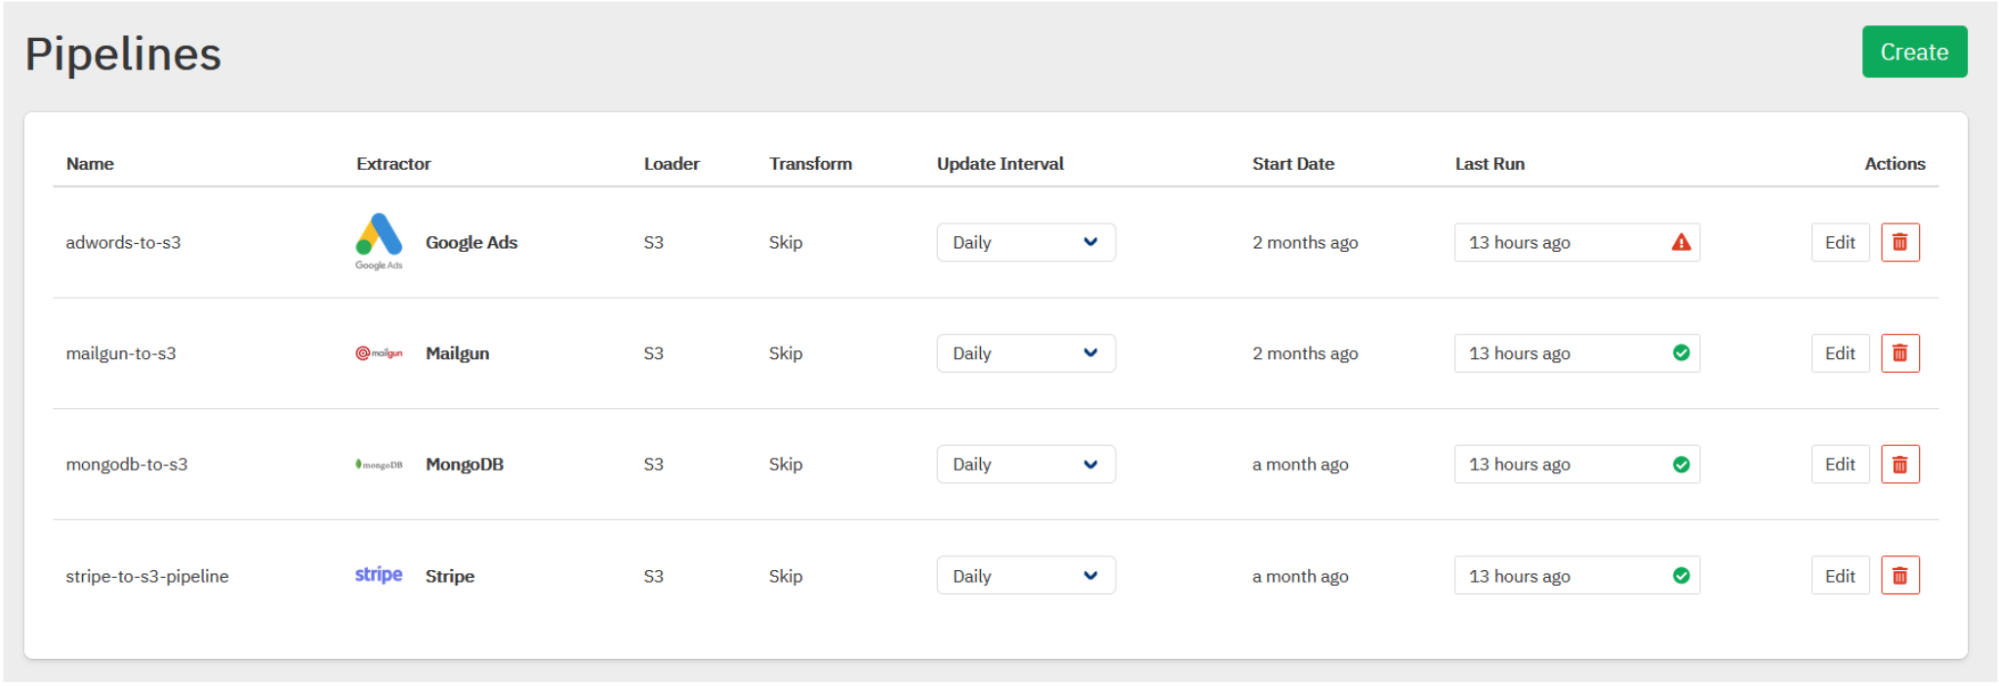Viewport: 1999px width, 686px height.
Task: Click the Actions column header
Action: [1894, 163]
